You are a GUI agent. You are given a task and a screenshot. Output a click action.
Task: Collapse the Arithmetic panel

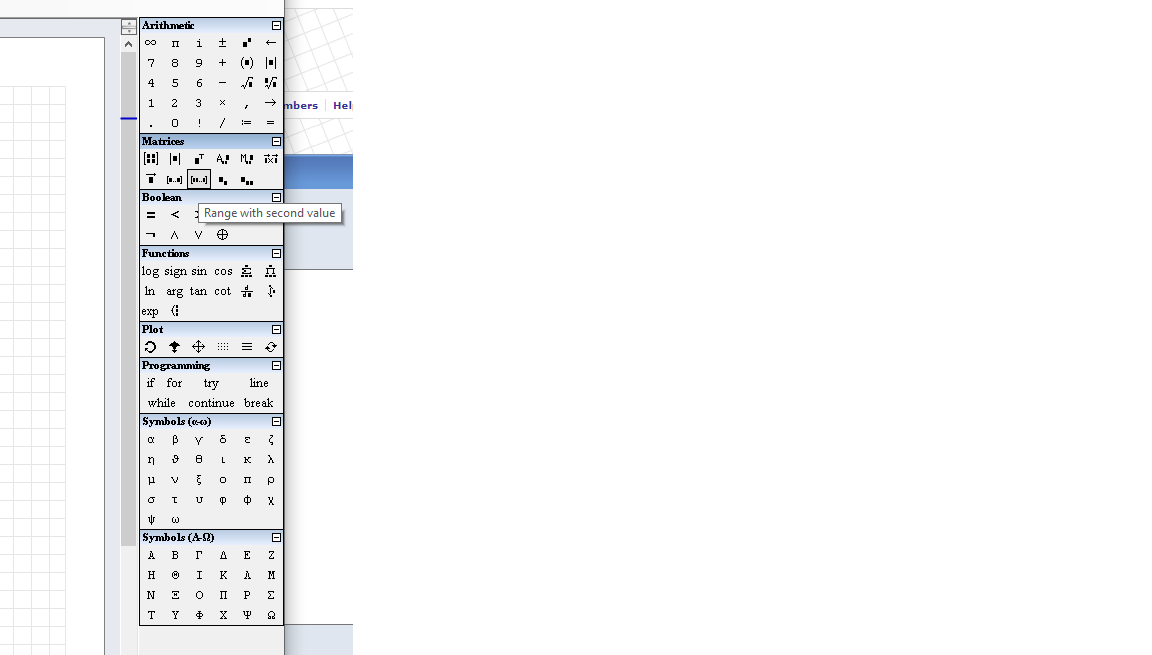point(277,25)
